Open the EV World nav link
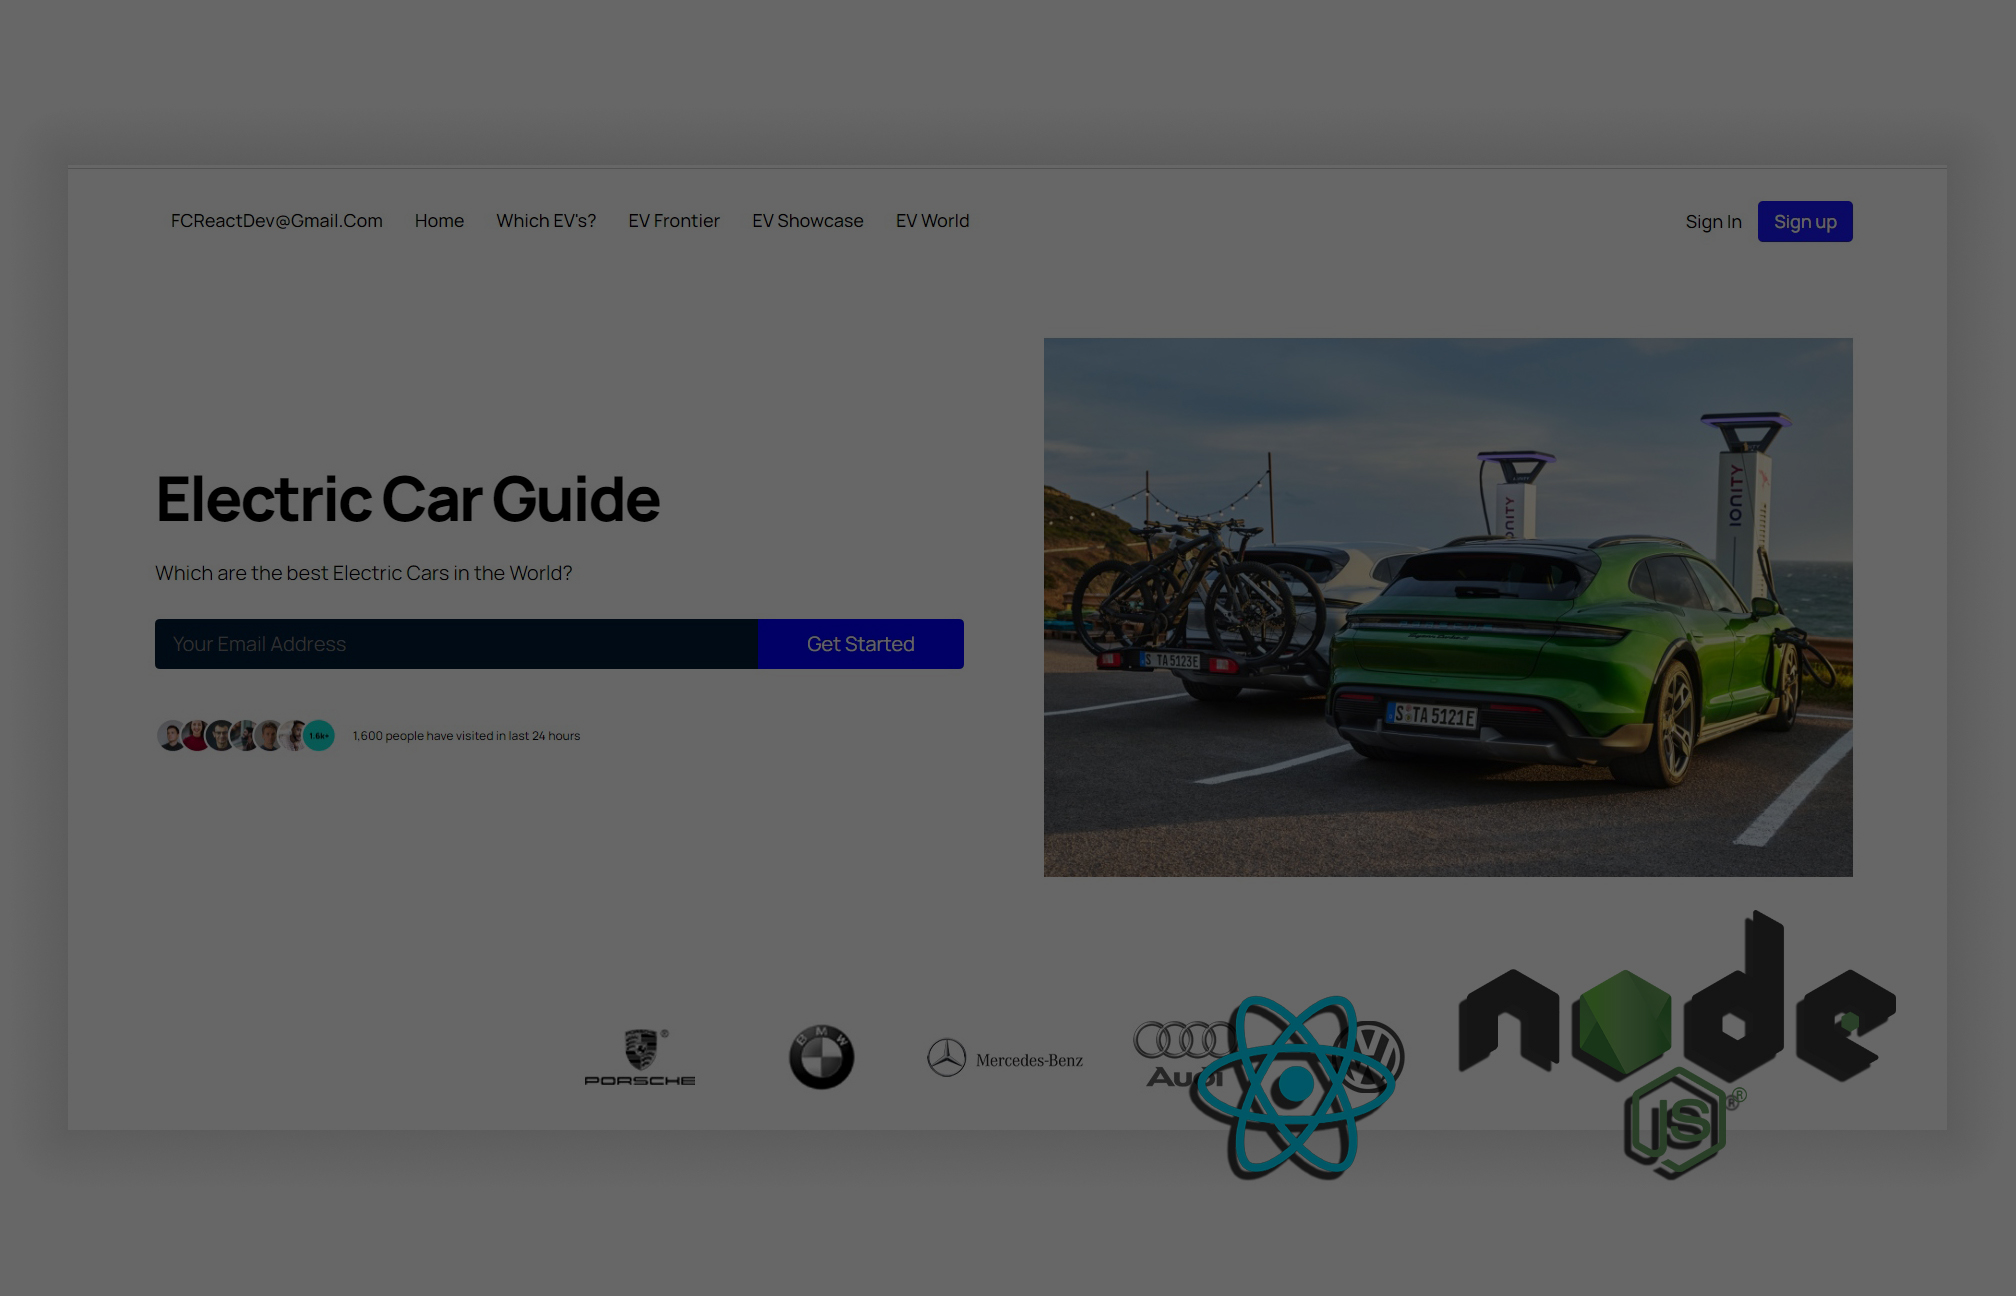2016x1296 pixels. [x=932, y=221]
